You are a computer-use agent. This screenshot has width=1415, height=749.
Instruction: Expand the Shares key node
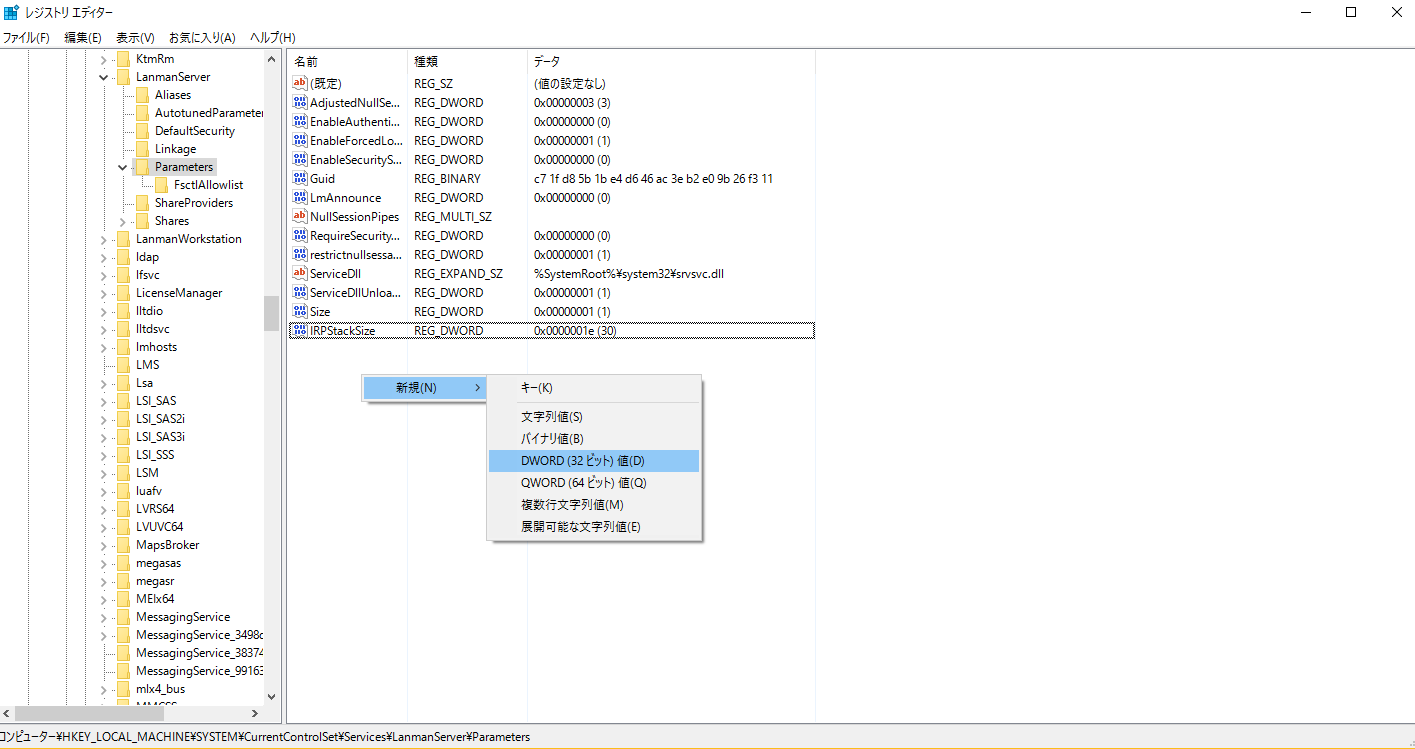click(122, 221)
